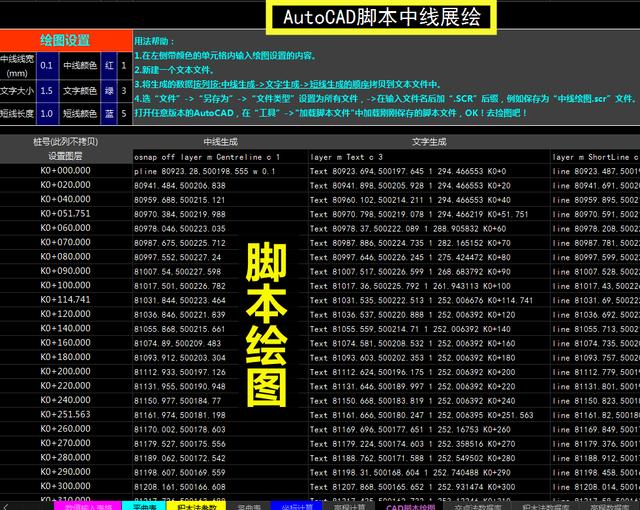Select the text size value 1.5 cell

(47, 91)
